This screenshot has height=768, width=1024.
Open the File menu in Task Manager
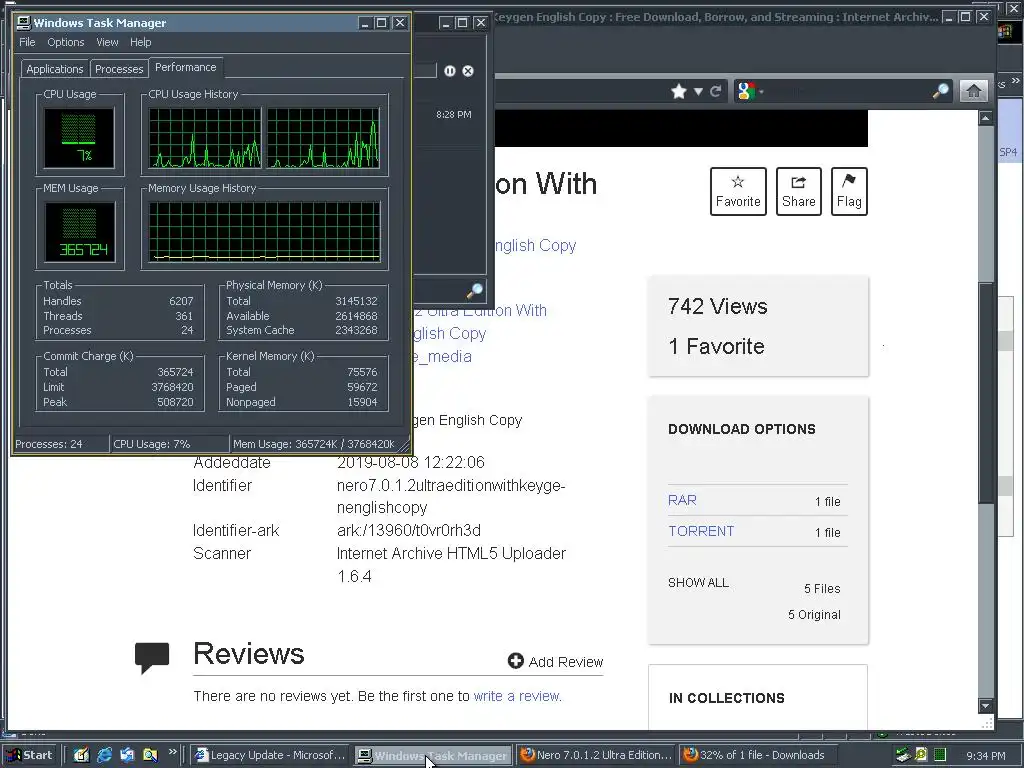point(27,42)
